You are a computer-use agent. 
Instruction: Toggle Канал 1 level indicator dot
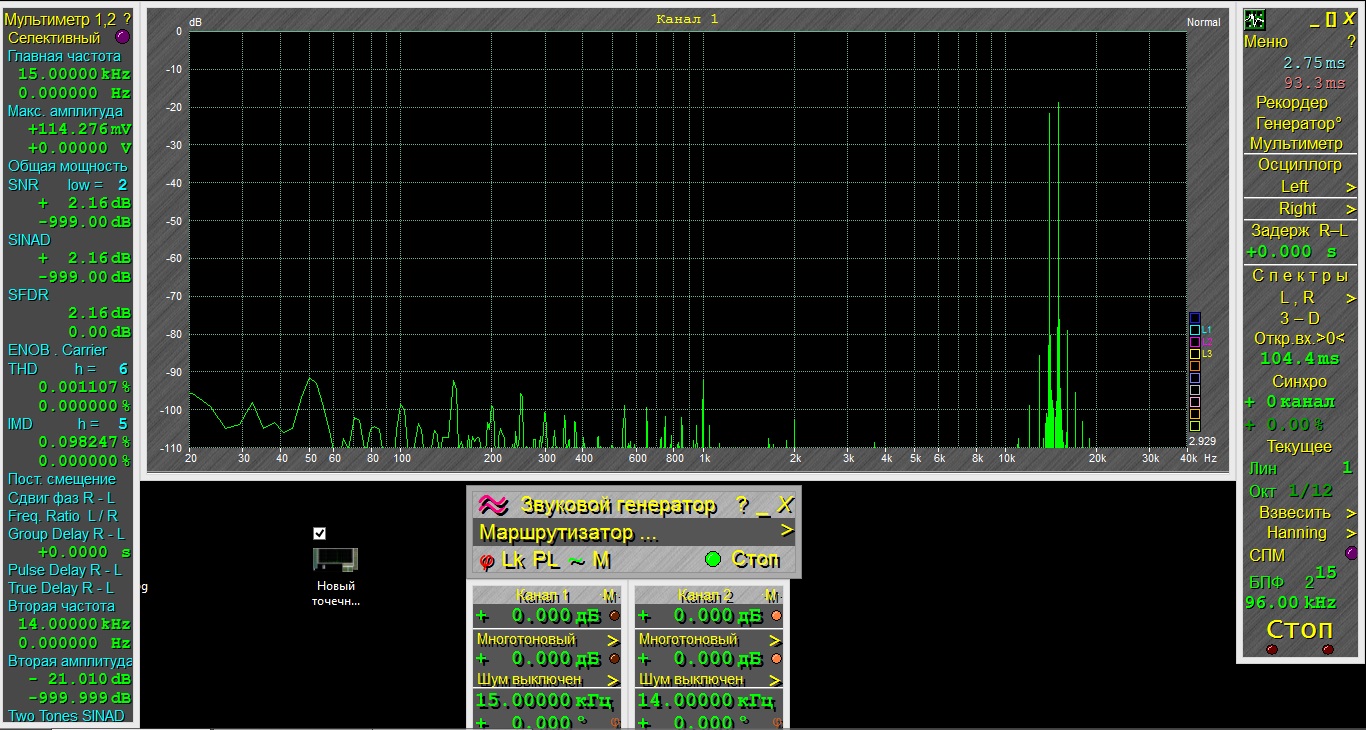[x=614, y=616]
